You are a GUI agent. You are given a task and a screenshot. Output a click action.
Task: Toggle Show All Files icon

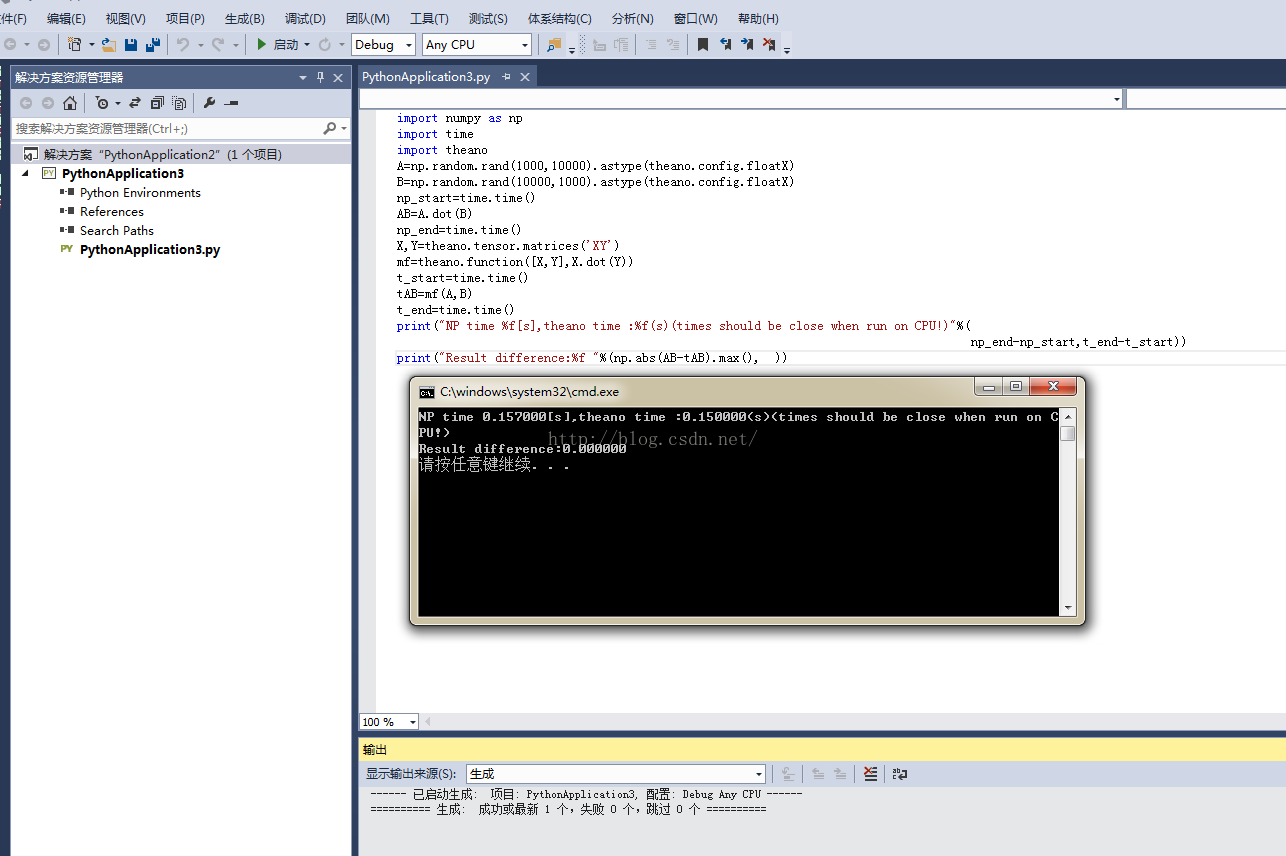[x=179, y=103]
